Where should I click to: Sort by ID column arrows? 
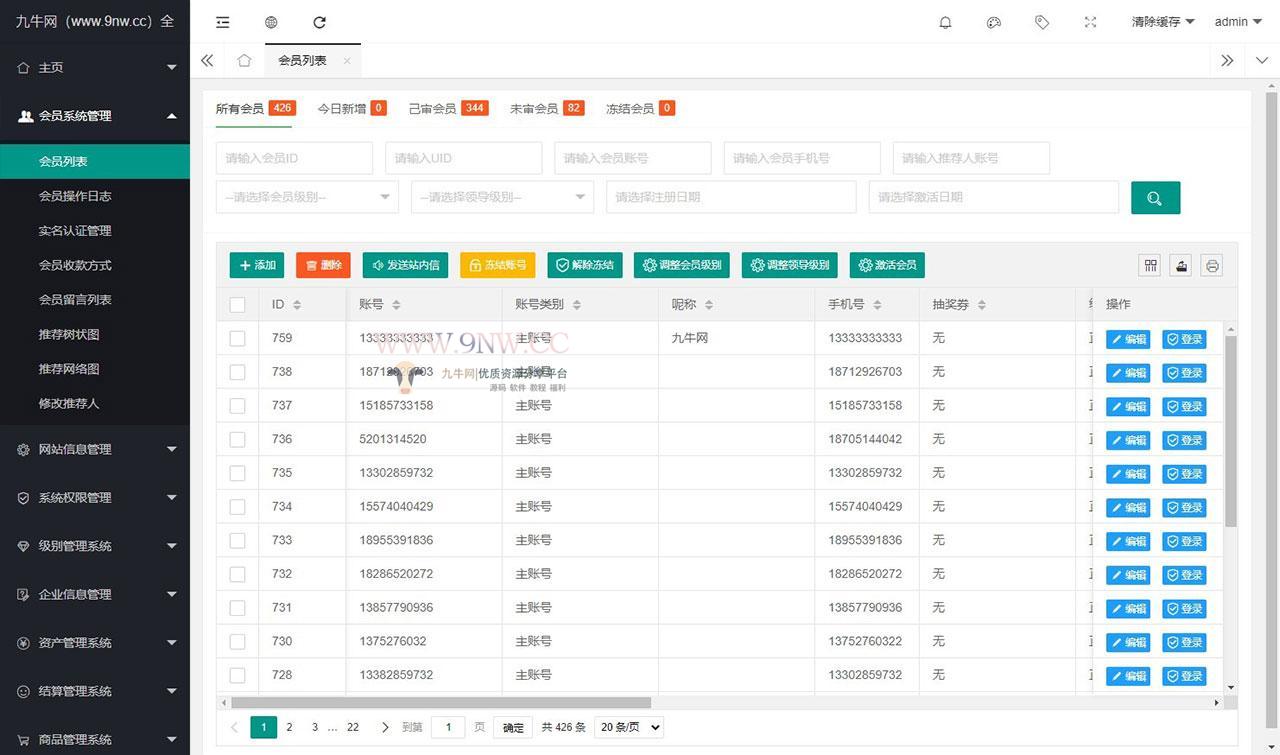[x=297, y=305]
